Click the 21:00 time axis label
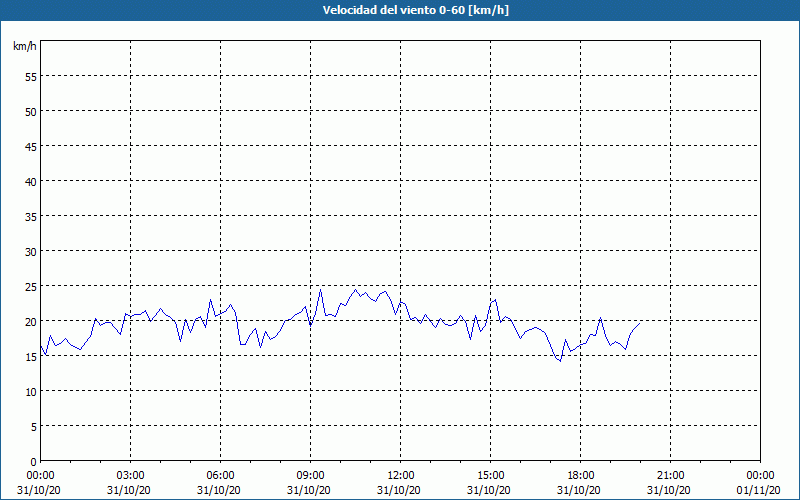The height and width of the screenshot is (500, 800). (x=670, y=476)
